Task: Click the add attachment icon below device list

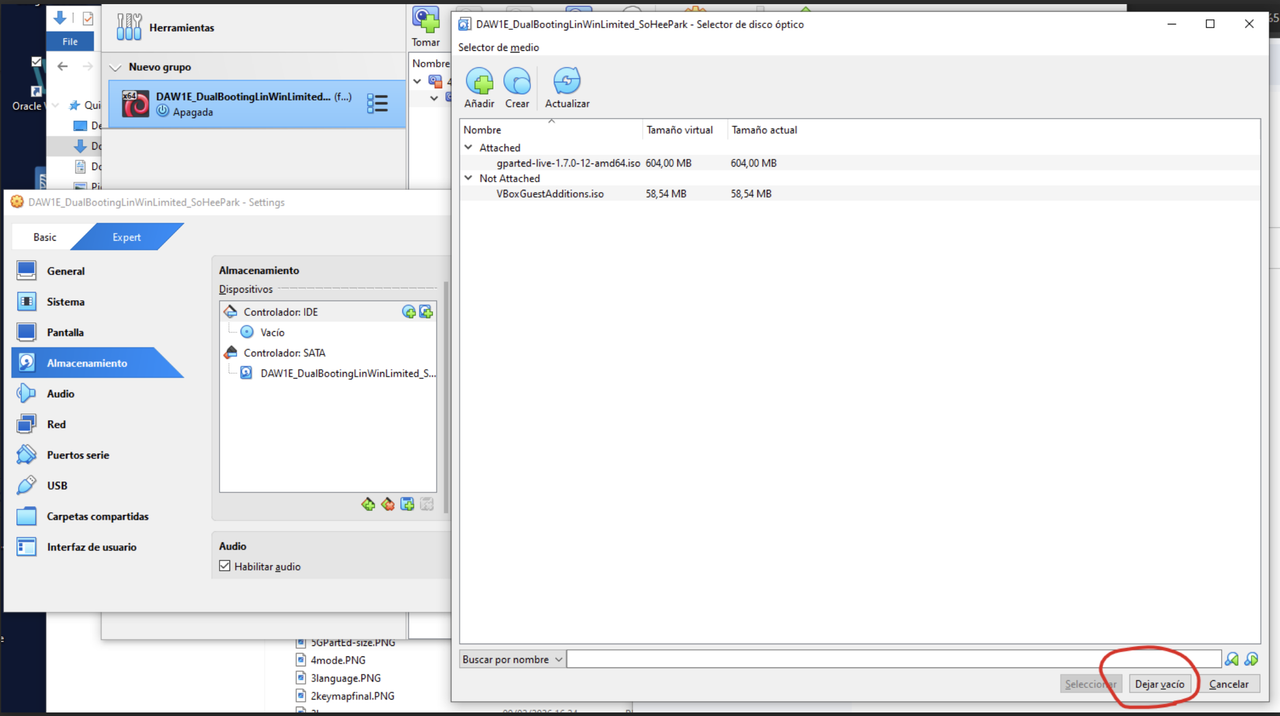Action: coord(407,504)
